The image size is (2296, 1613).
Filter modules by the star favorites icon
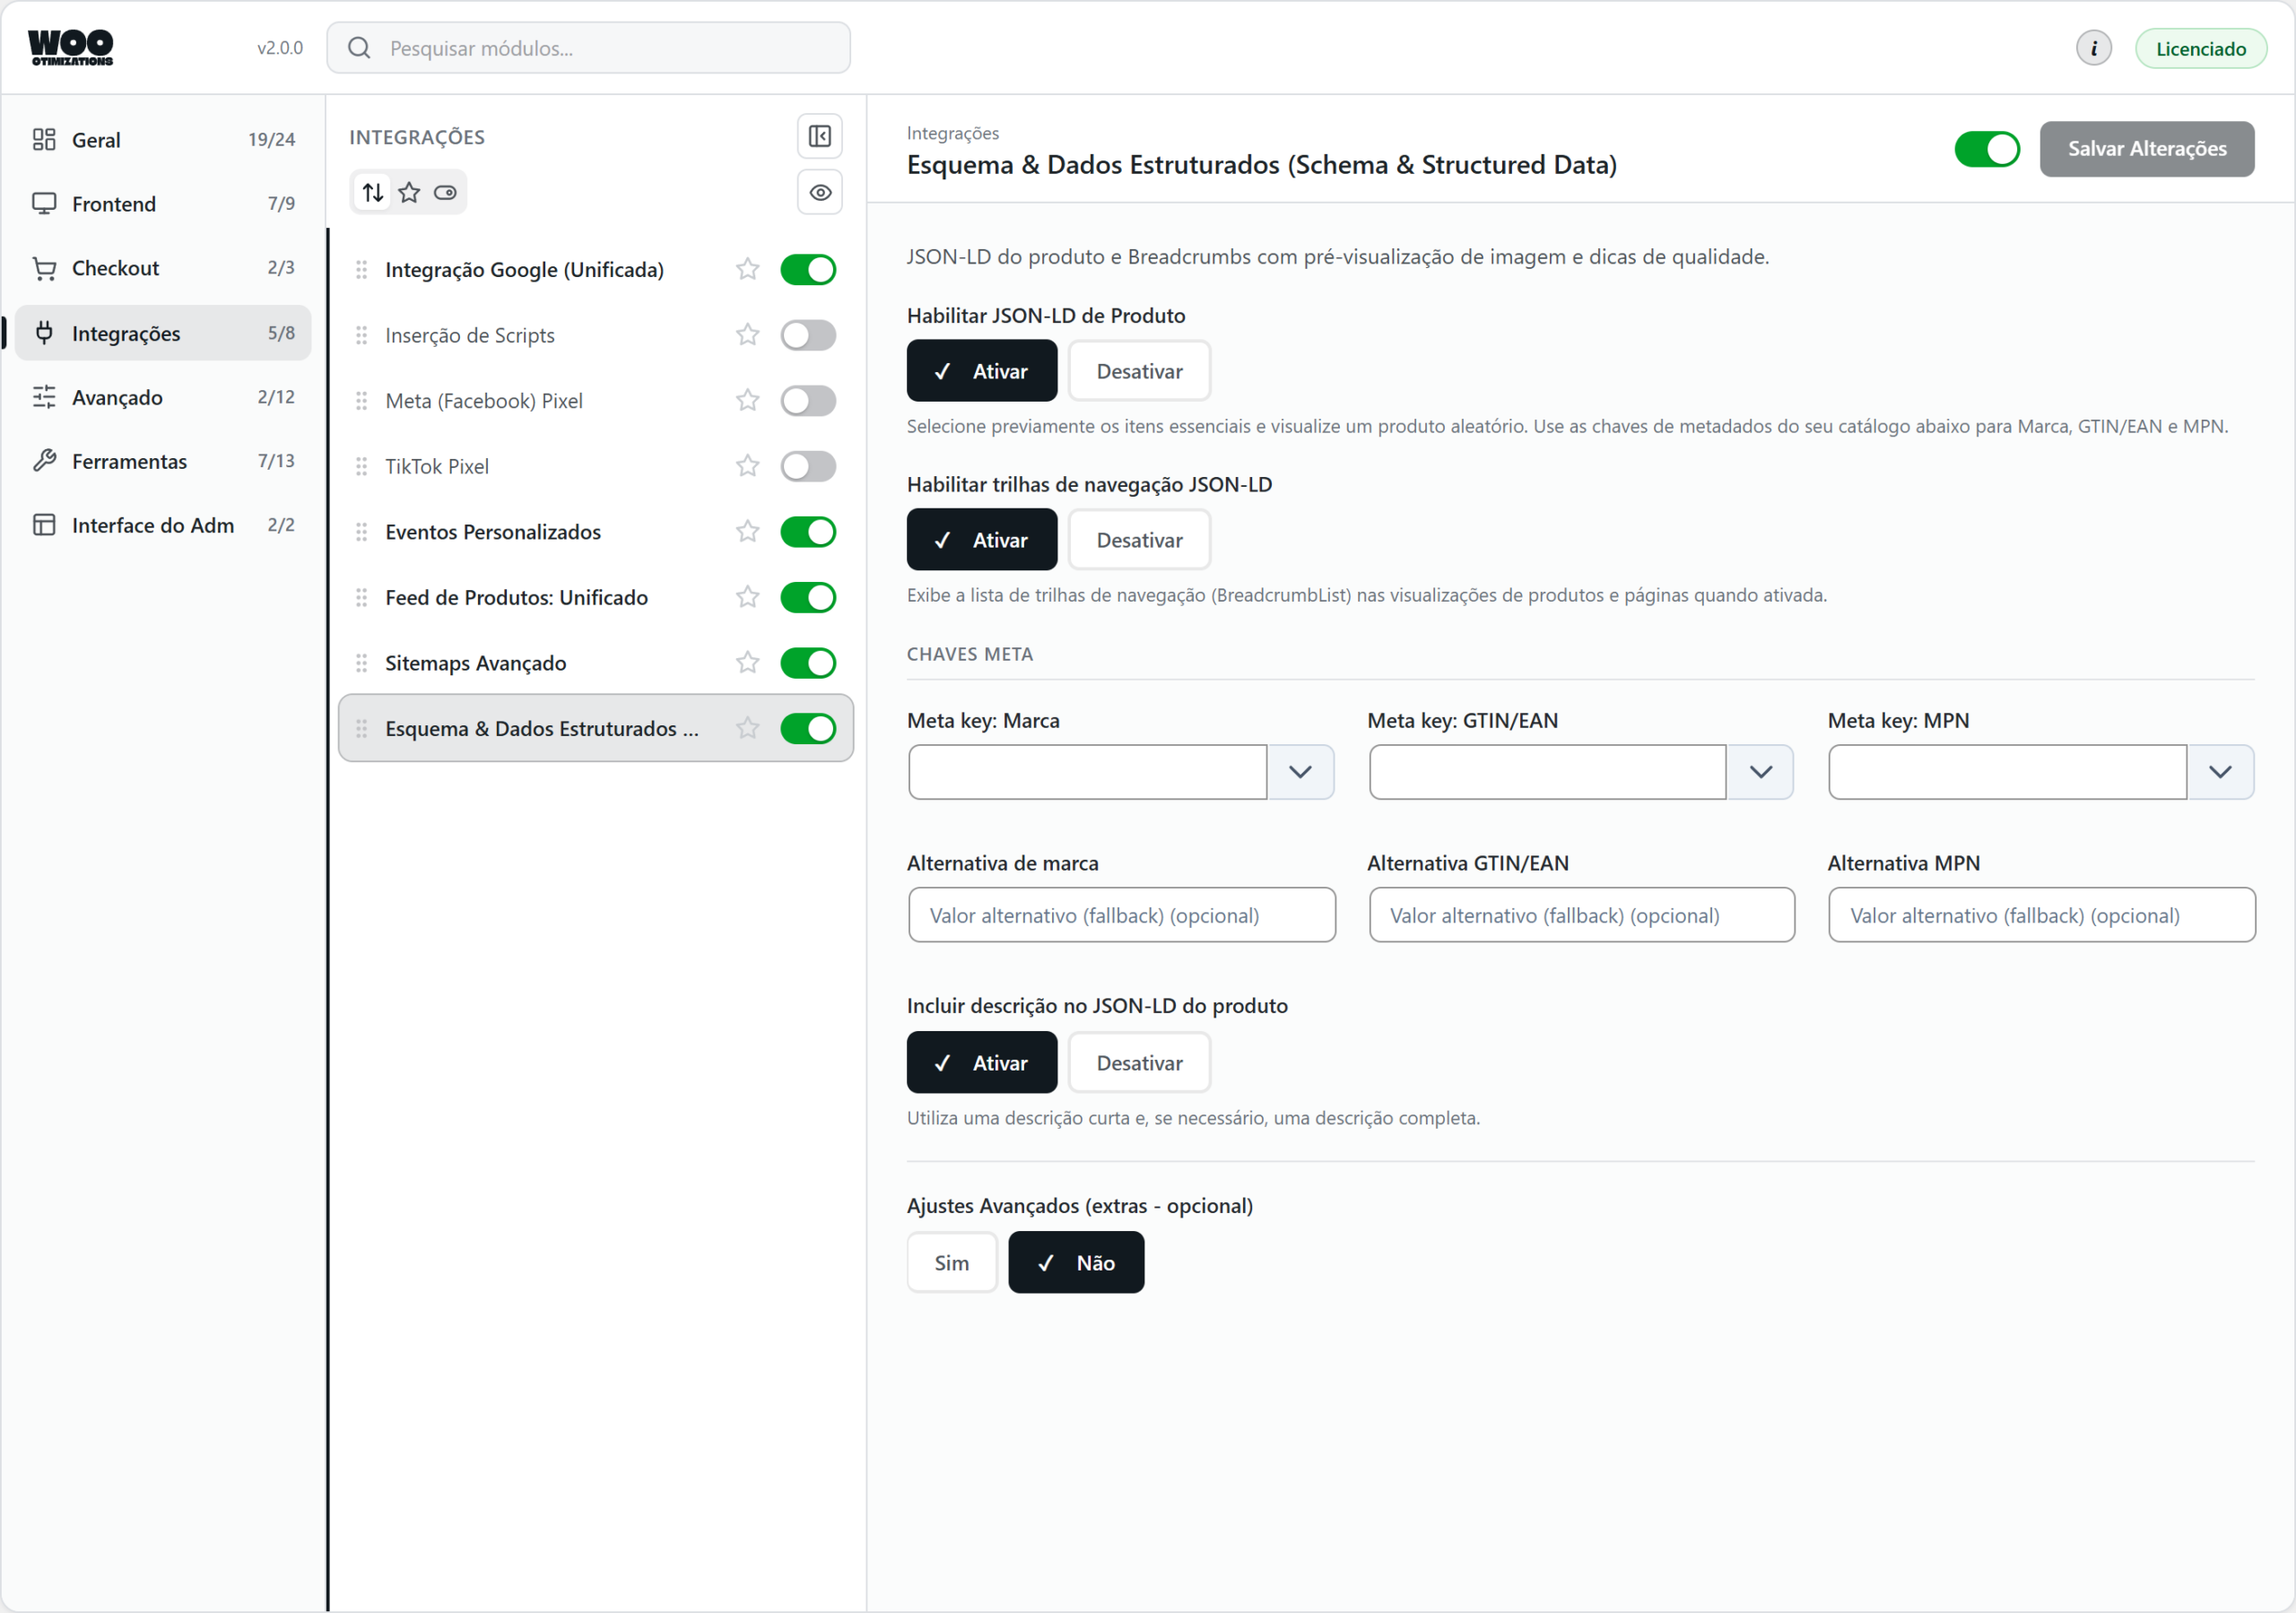click(x=409, y=192)
